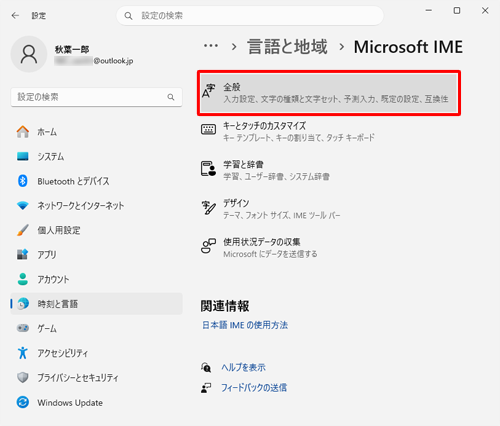Open ゲーム settings category
Image resolution: width=500 pixels, height=426 pixels.
click(97, 328)
